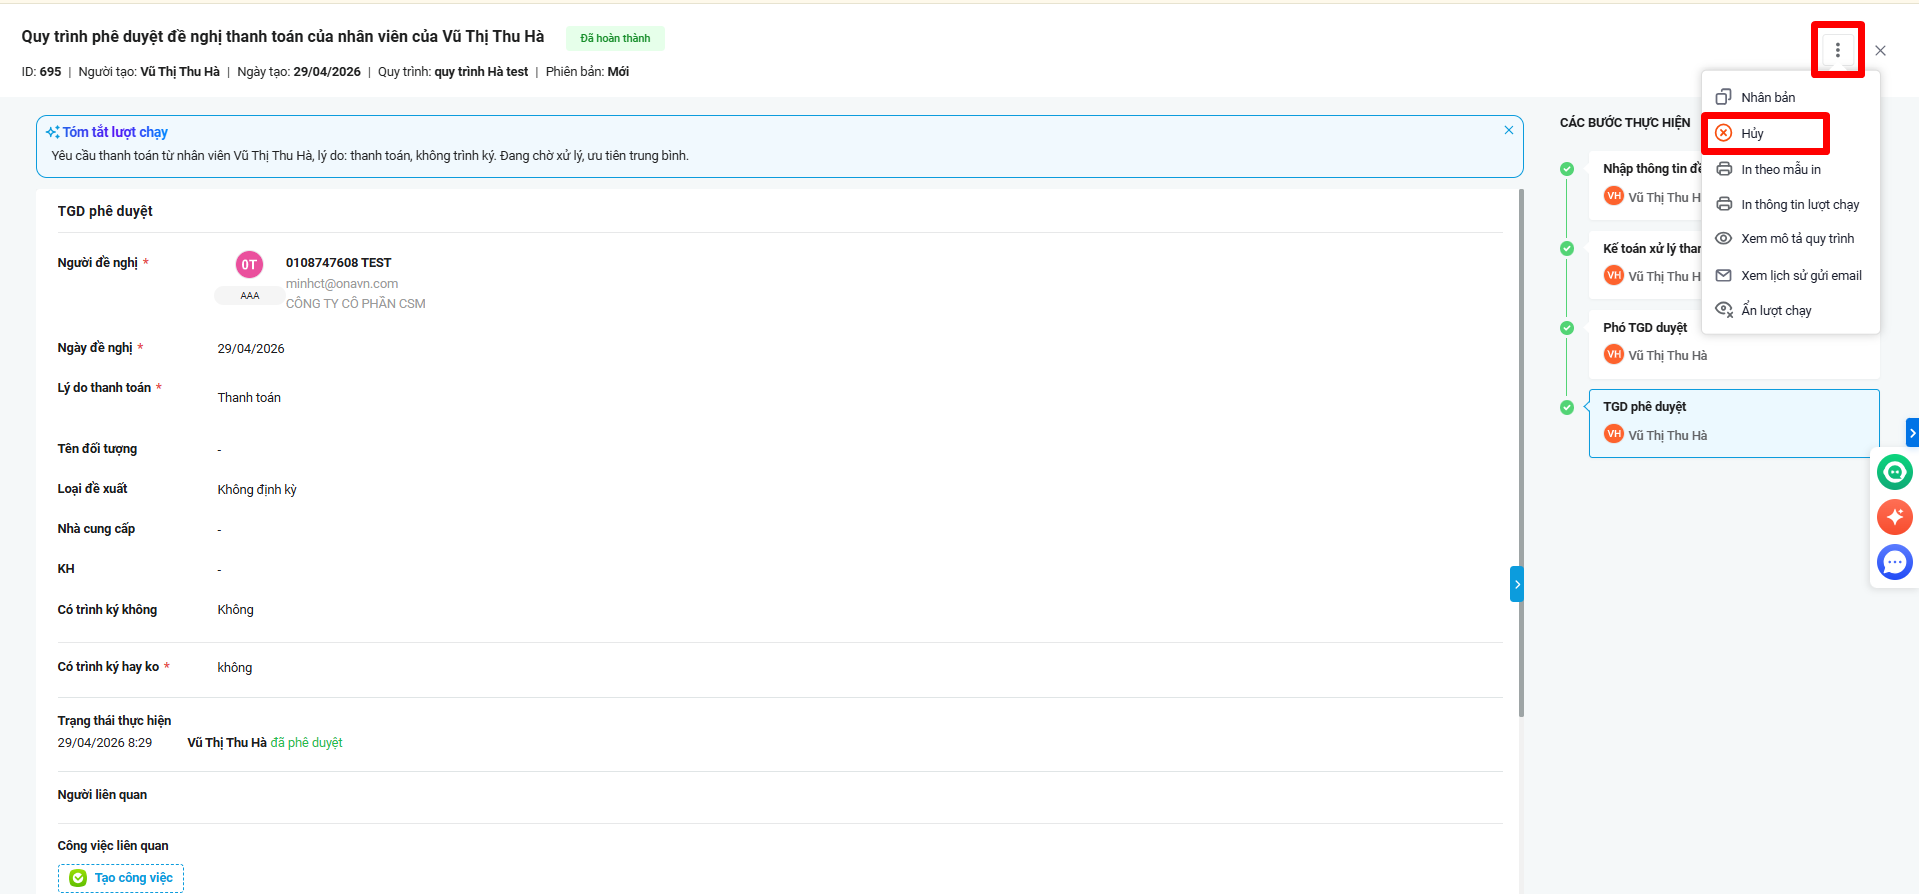Open the three-dot more options menu

click(x=1837, y=50)
